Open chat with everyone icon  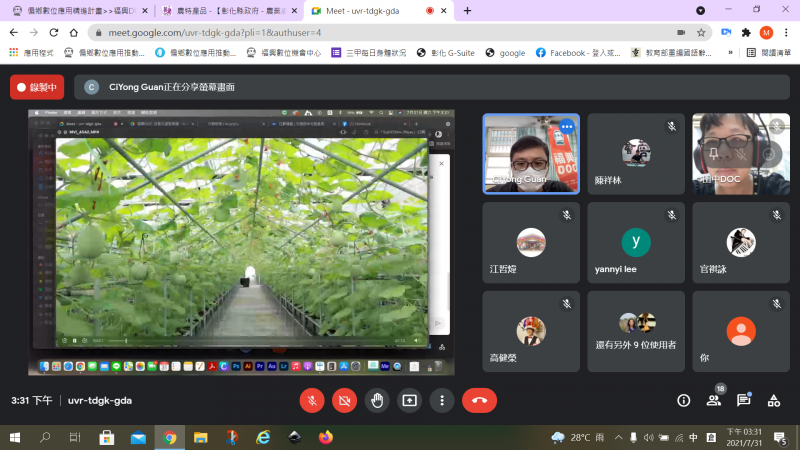coord(743,401)
